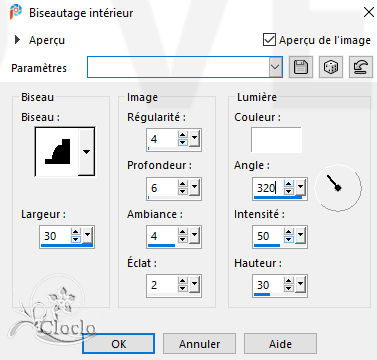Open the Biseau shape dropdown arrow

(x=86, y=152)
